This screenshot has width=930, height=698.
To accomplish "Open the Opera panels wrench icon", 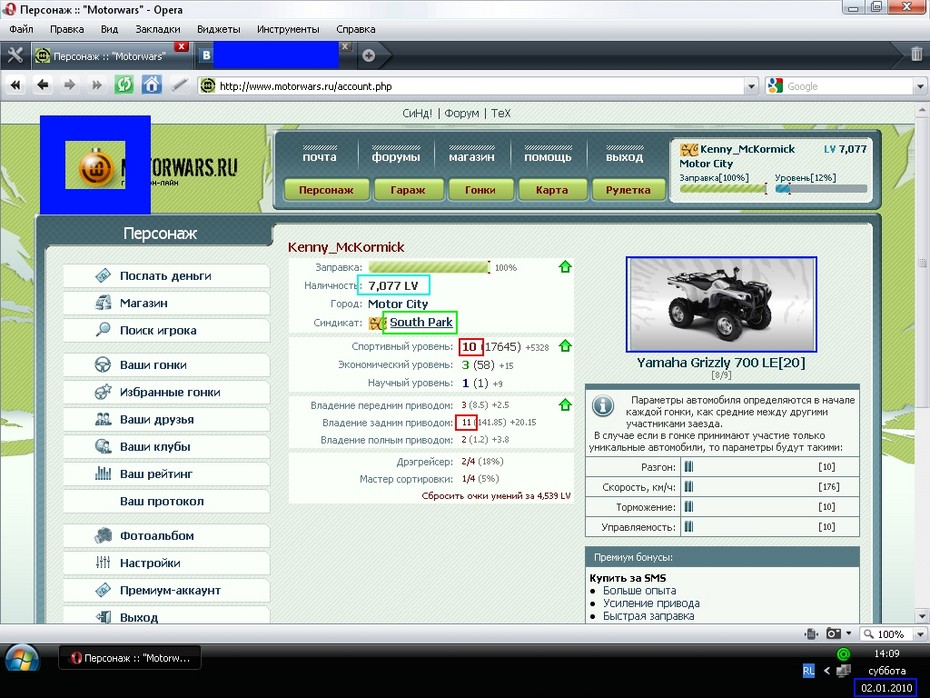I will pyautogui.click(x=15, y=56).
